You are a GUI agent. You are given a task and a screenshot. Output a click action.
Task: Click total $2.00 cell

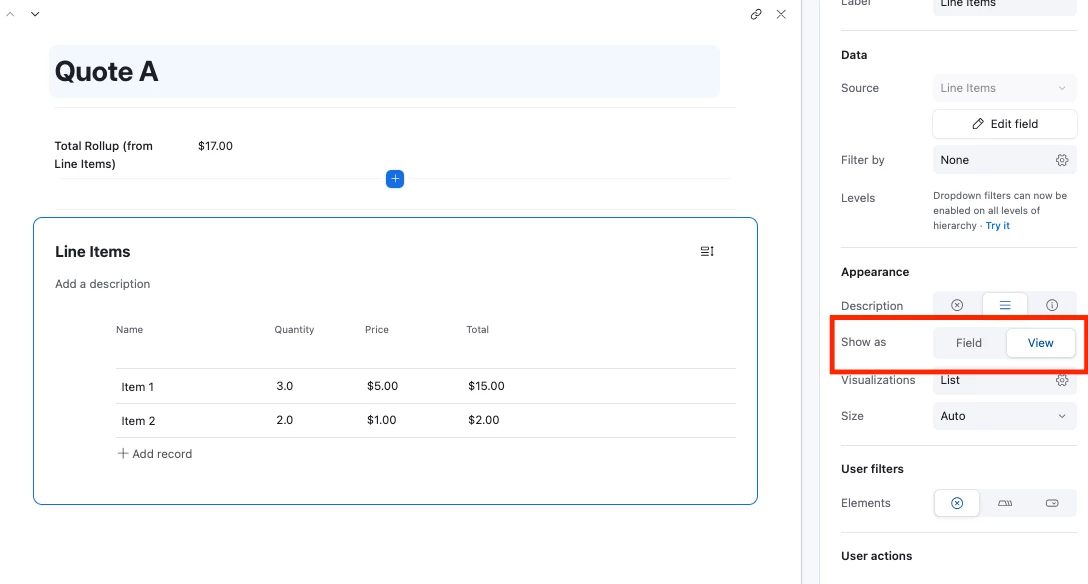pyautogui.click(x=484, y=420)
